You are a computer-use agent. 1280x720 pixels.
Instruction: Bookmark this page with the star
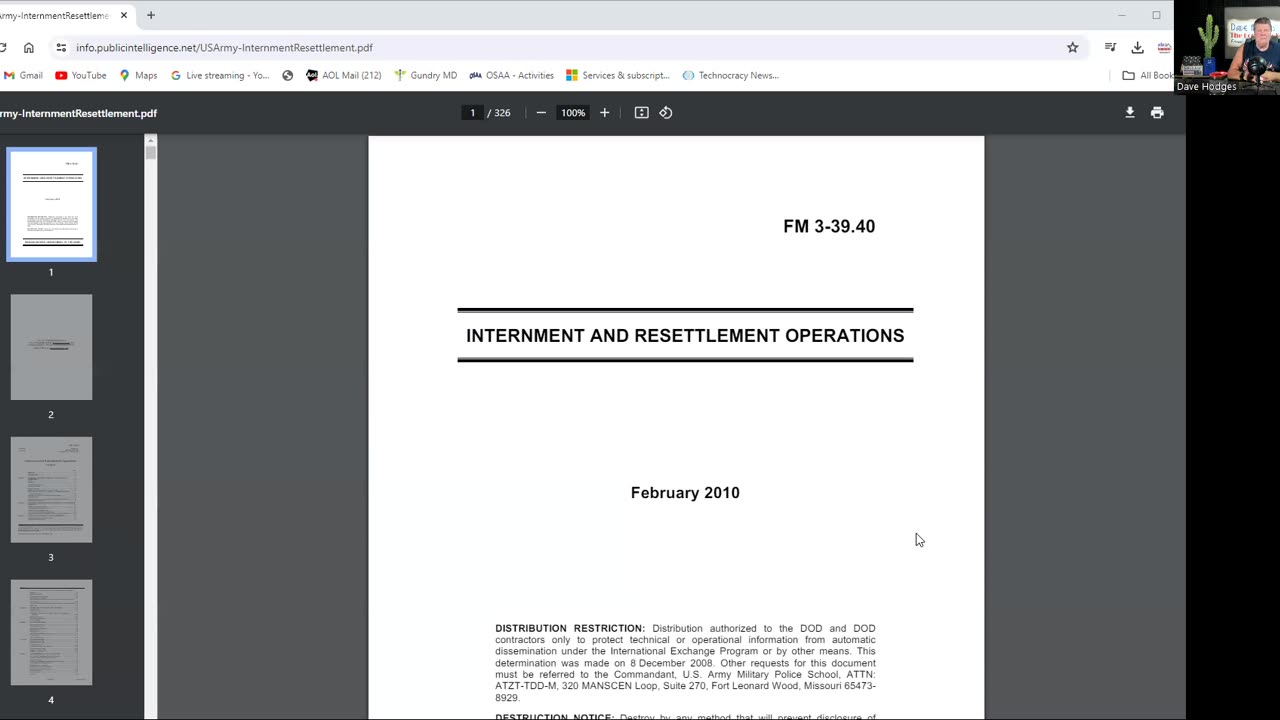[x=1073, y=47]
